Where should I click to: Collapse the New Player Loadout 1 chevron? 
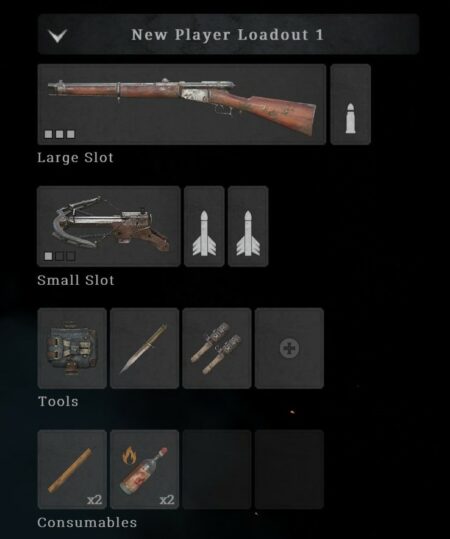pyautogui.click(x=57, y=35)
